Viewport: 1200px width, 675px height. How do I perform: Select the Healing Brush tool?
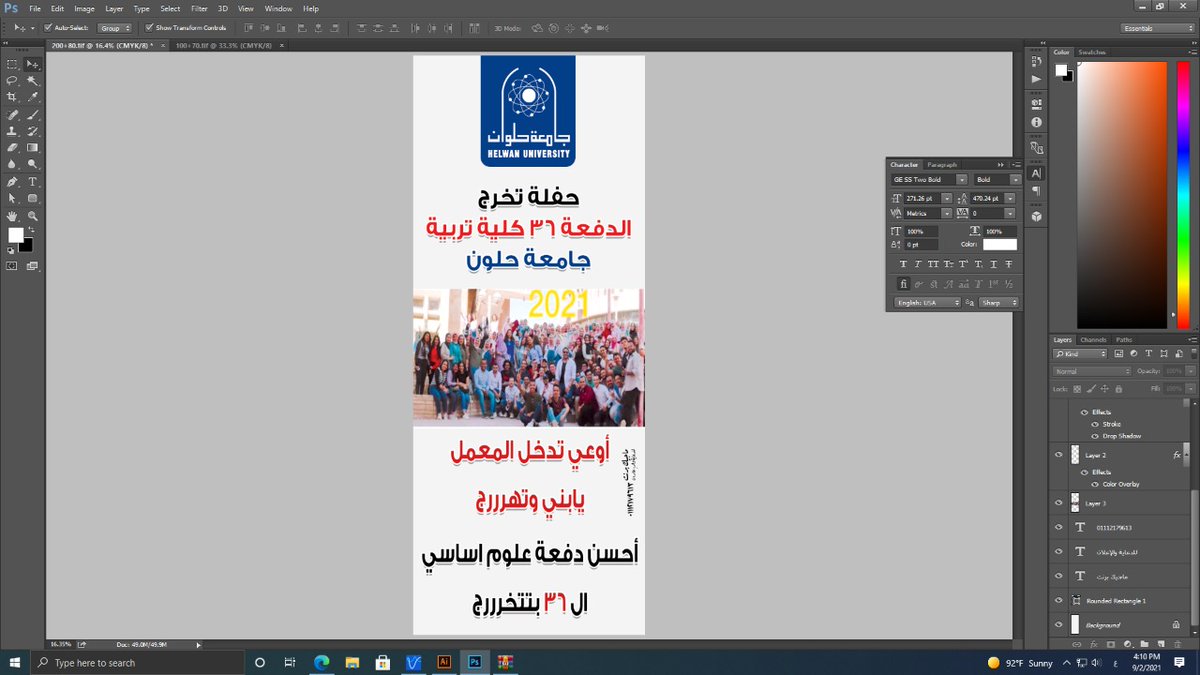coord(11,115)
